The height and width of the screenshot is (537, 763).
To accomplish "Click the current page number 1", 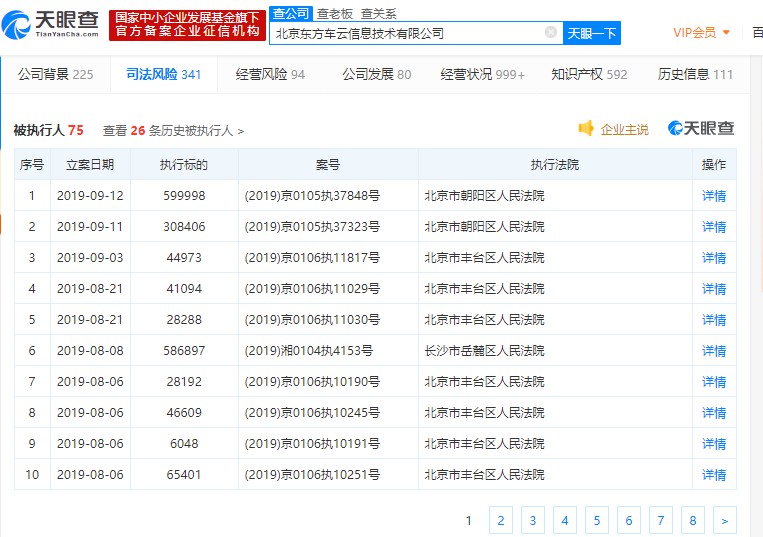I will (x=469, y=520).
